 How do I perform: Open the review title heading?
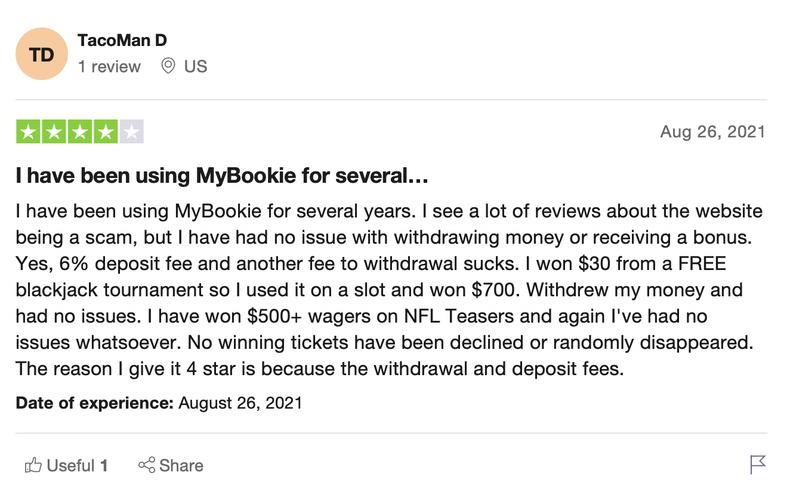coord(222,177)
